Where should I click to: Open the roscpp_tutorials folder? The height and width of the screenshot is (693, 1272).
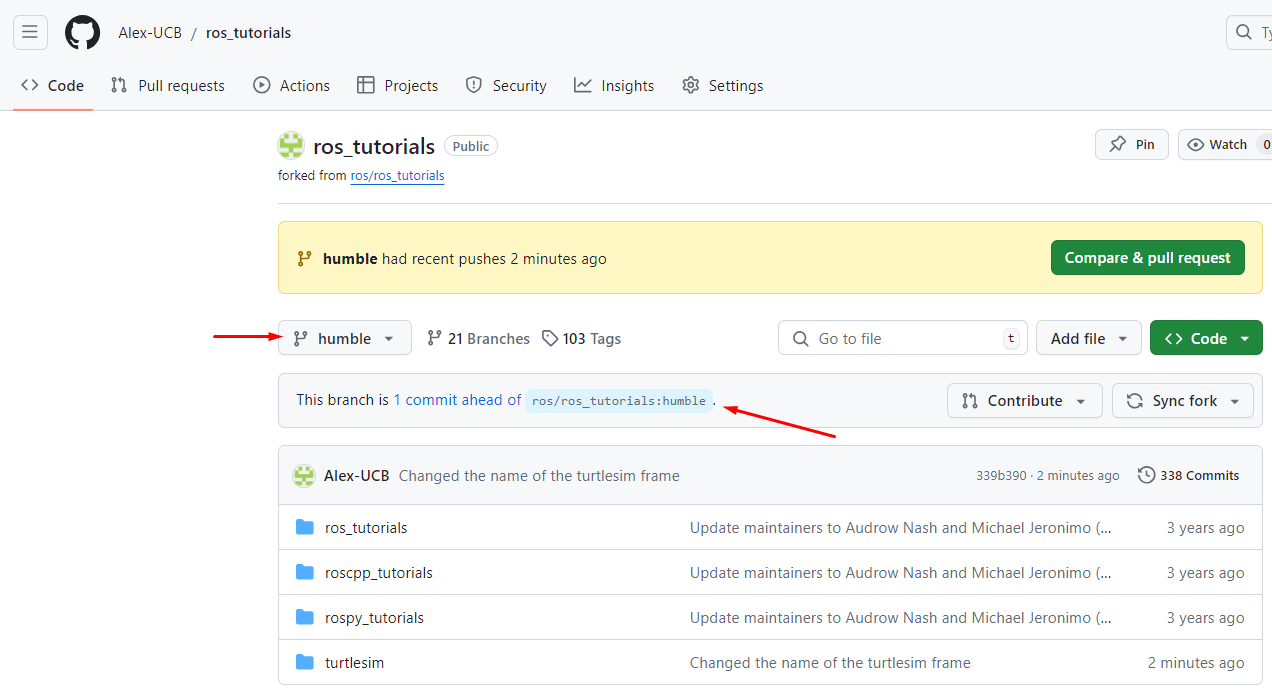(x=379, y=573)
